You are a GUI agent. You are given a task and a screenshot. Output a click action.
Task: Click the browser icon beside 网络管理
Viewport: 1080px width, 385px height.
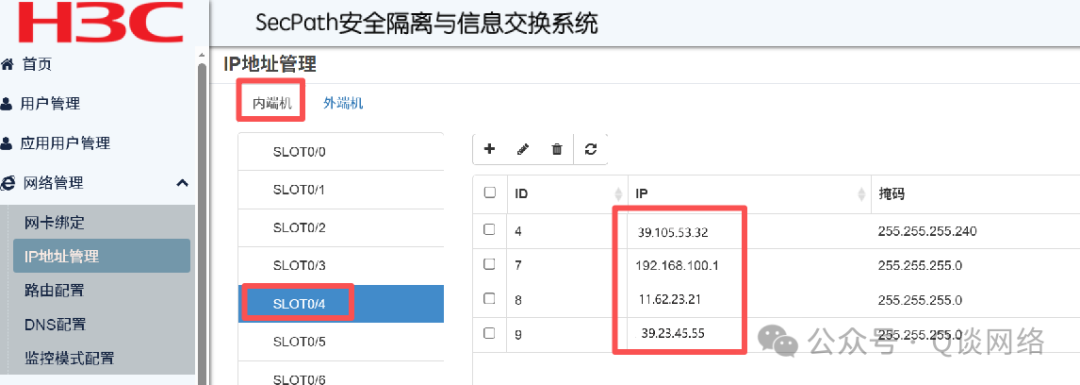click(8, 183)
